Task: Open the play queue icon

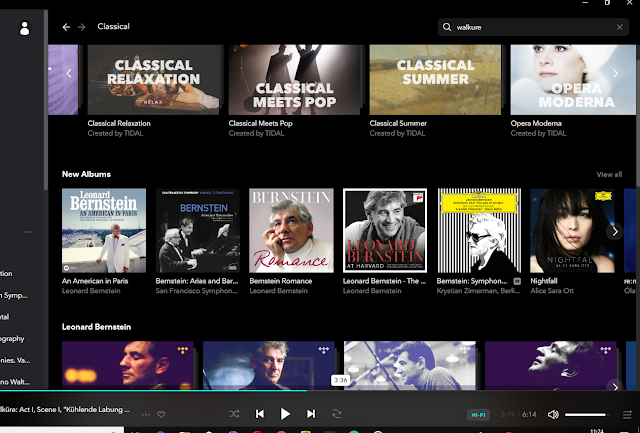Action: click(x=627, y=415)
